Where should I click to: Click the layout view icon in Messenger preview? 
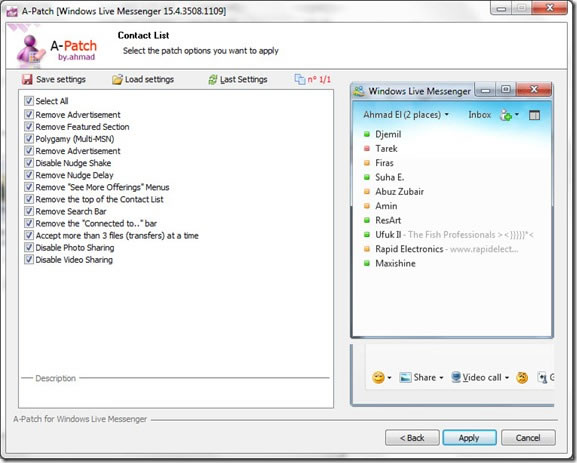[x=534, y=115]
